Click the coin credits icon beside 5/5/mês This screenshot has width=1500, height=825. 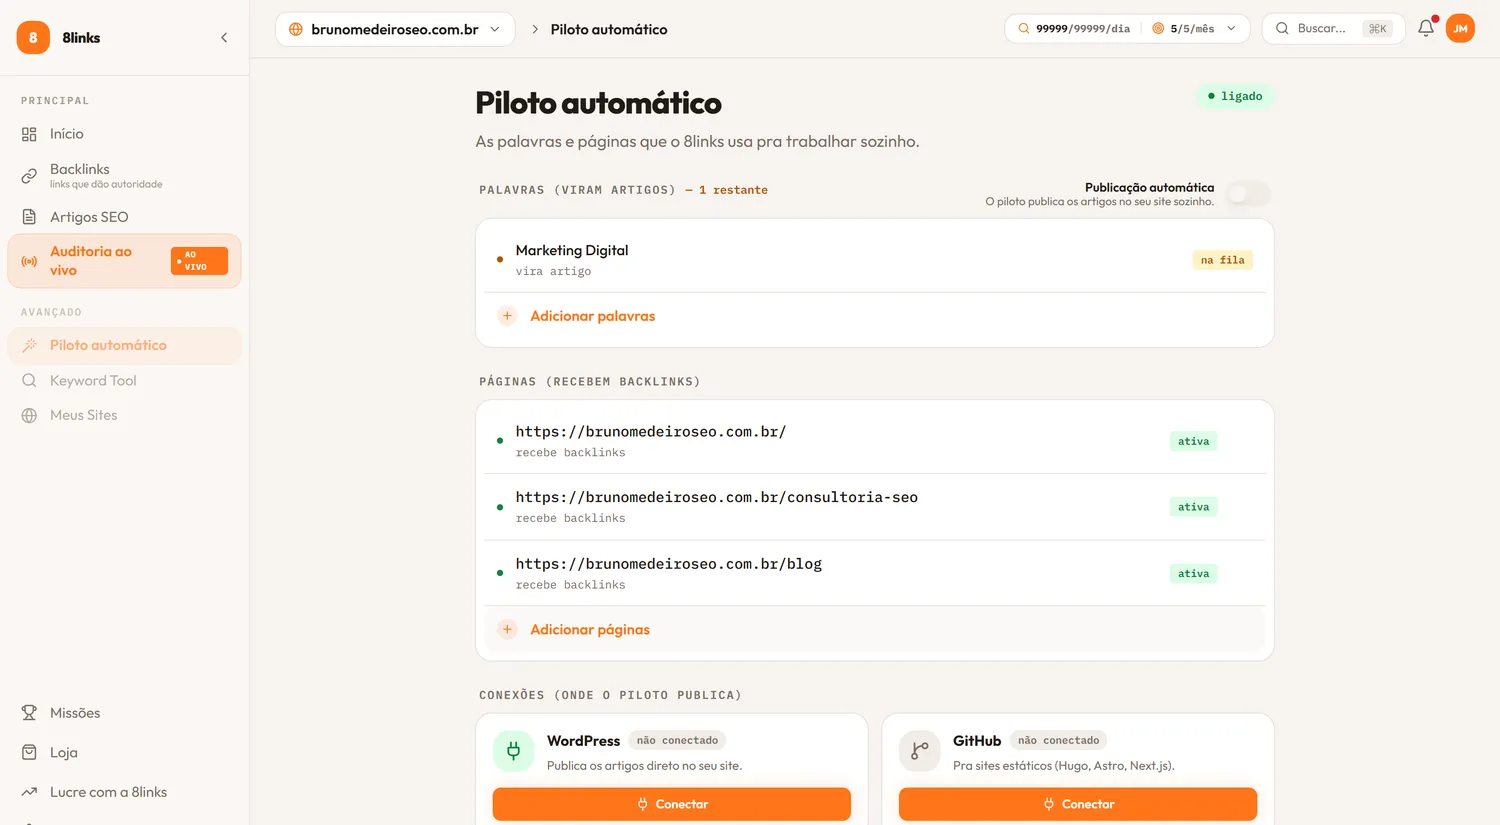1158,29
